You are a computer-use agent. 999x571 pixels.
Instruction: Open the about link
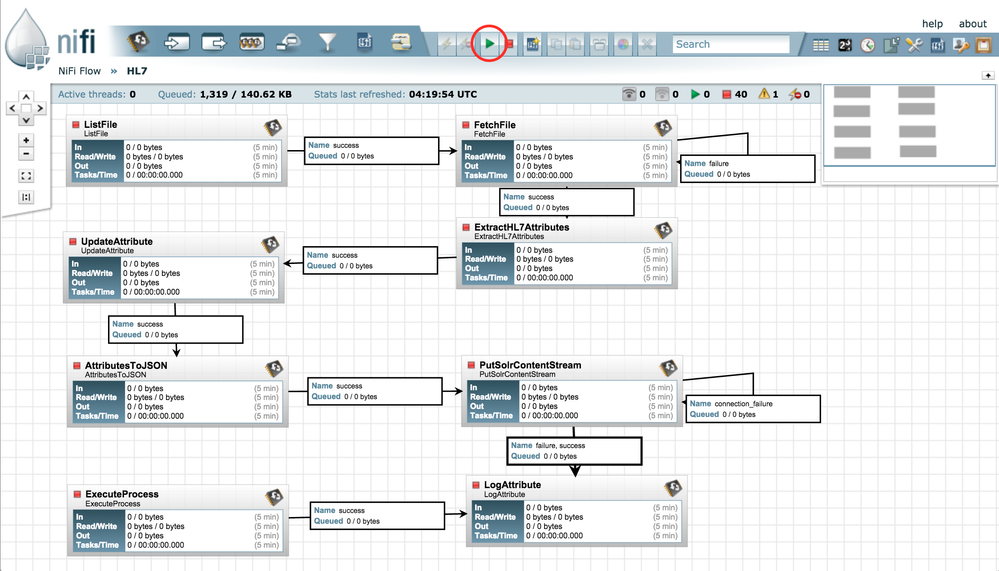(972, 24)
